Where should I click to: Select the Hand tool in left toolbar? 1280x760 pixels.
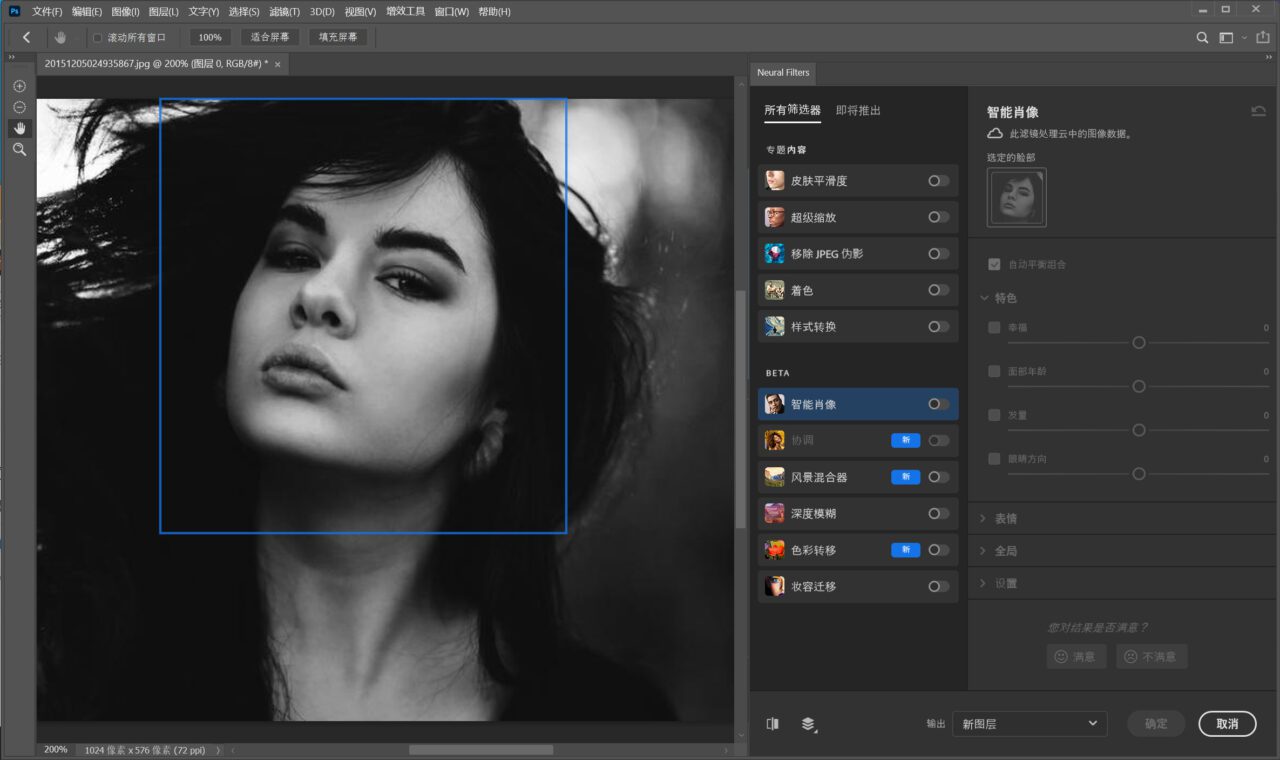pos(19,128)
